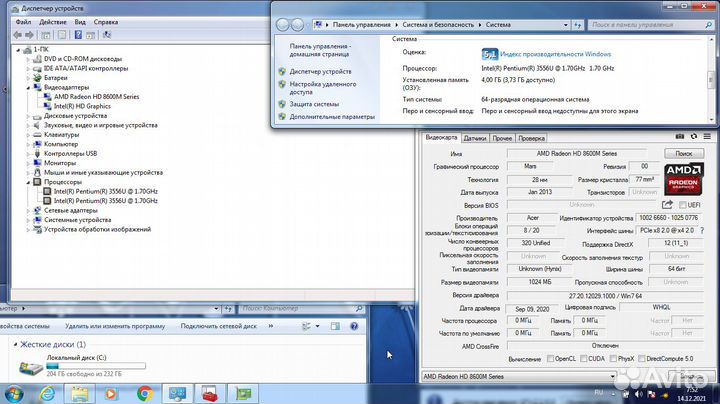The height and width of the screenshot is (404, 720).
Task: Click Forward arrow in Device Manager toolbar
Action: [29, 35]
